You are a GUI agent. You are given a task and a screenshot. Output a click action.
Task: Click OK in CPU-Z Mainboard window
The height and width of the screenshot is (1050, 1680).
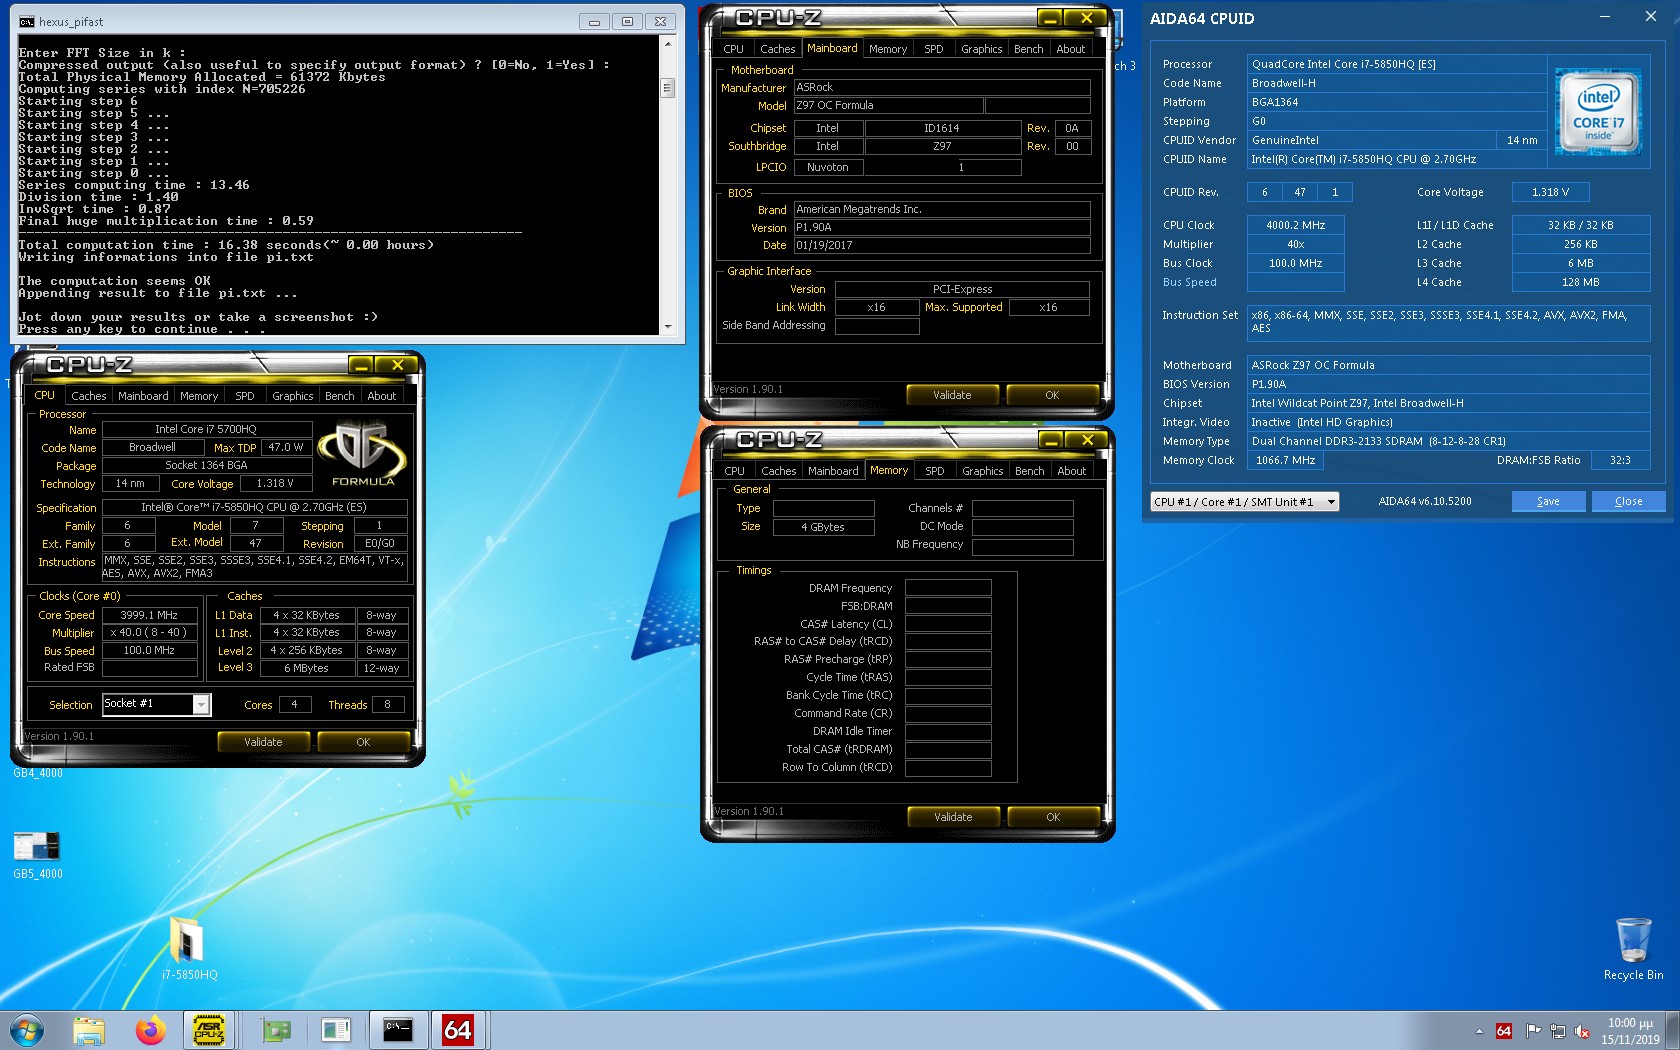(1052, 395)
